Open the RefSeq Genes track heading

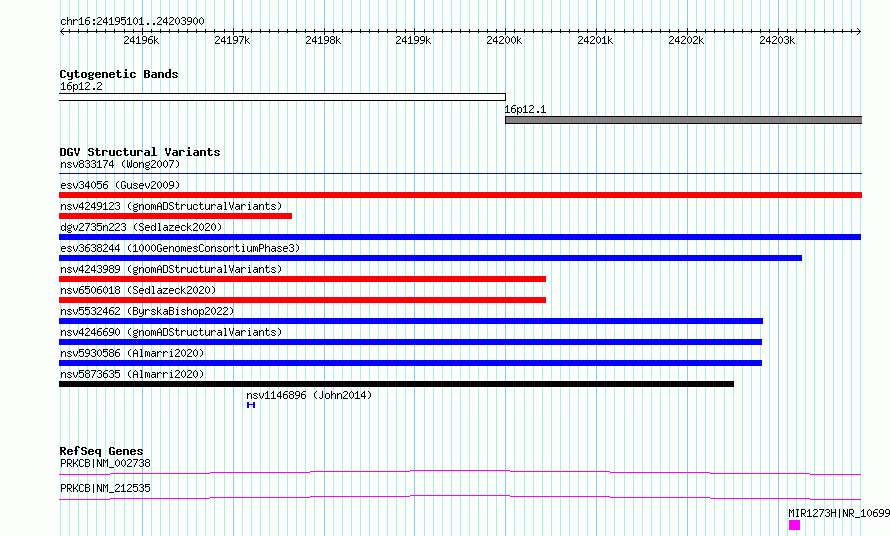click(x=101, y=451)
